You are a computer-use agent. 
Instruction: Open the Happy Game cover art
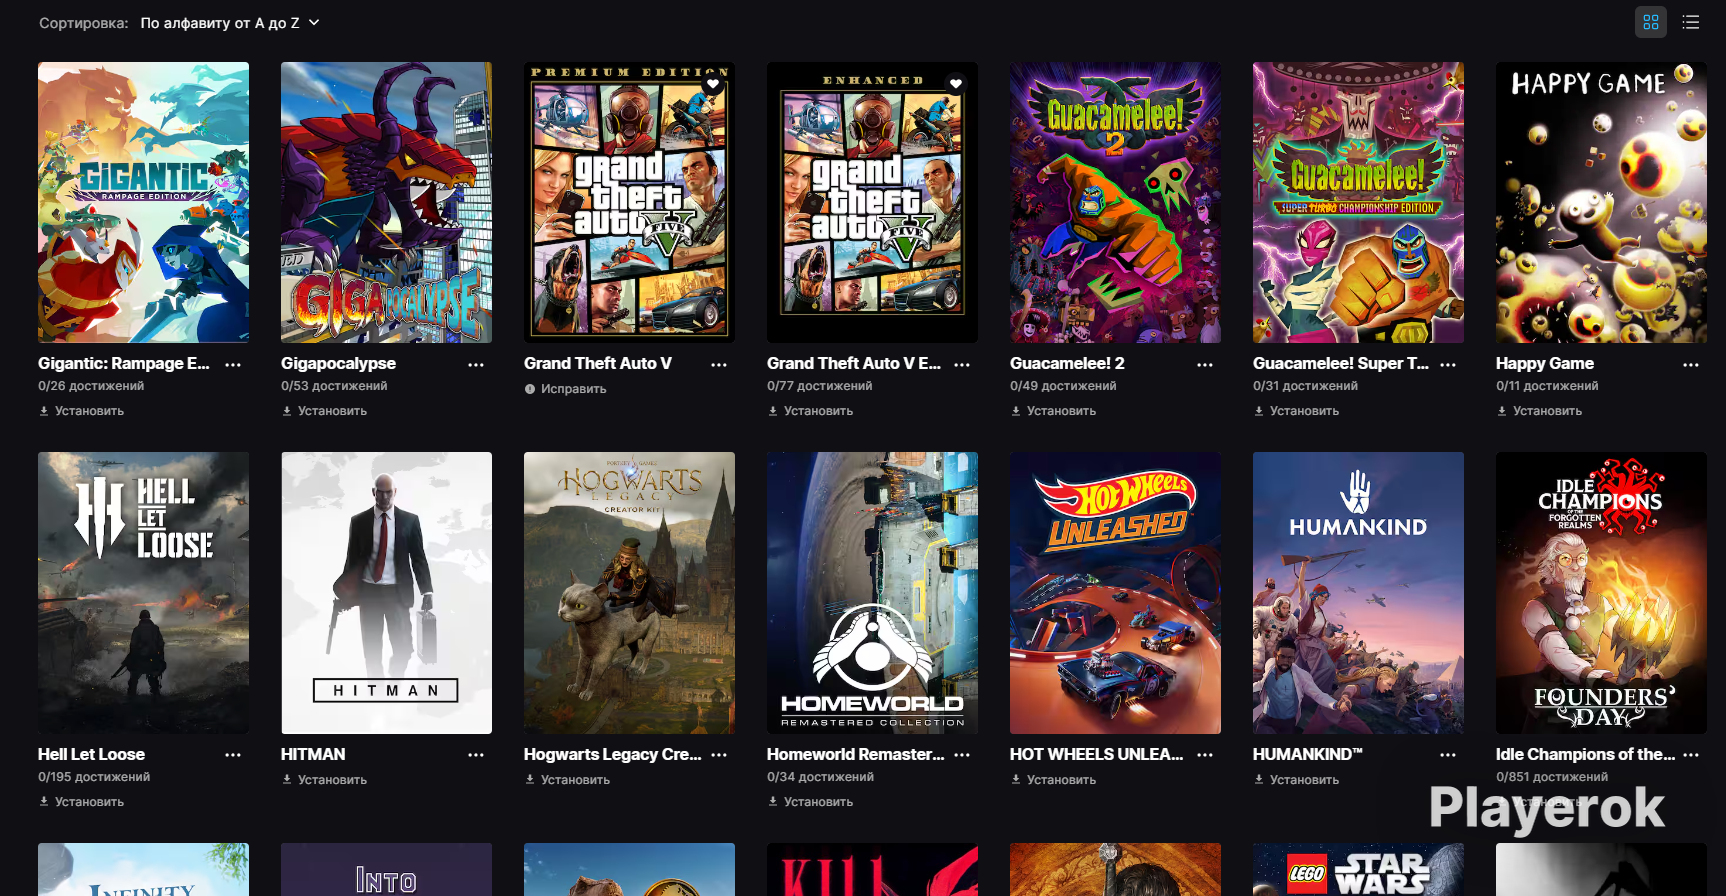(x=1601, y=203)
